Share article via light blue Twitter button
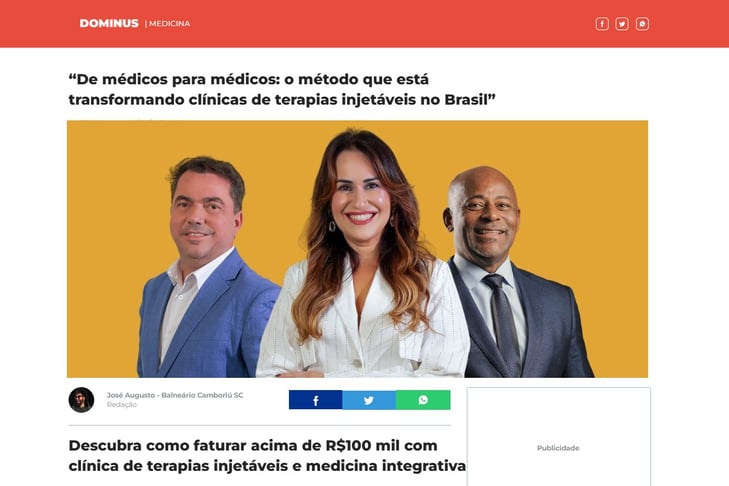 [x=369, y=400]
